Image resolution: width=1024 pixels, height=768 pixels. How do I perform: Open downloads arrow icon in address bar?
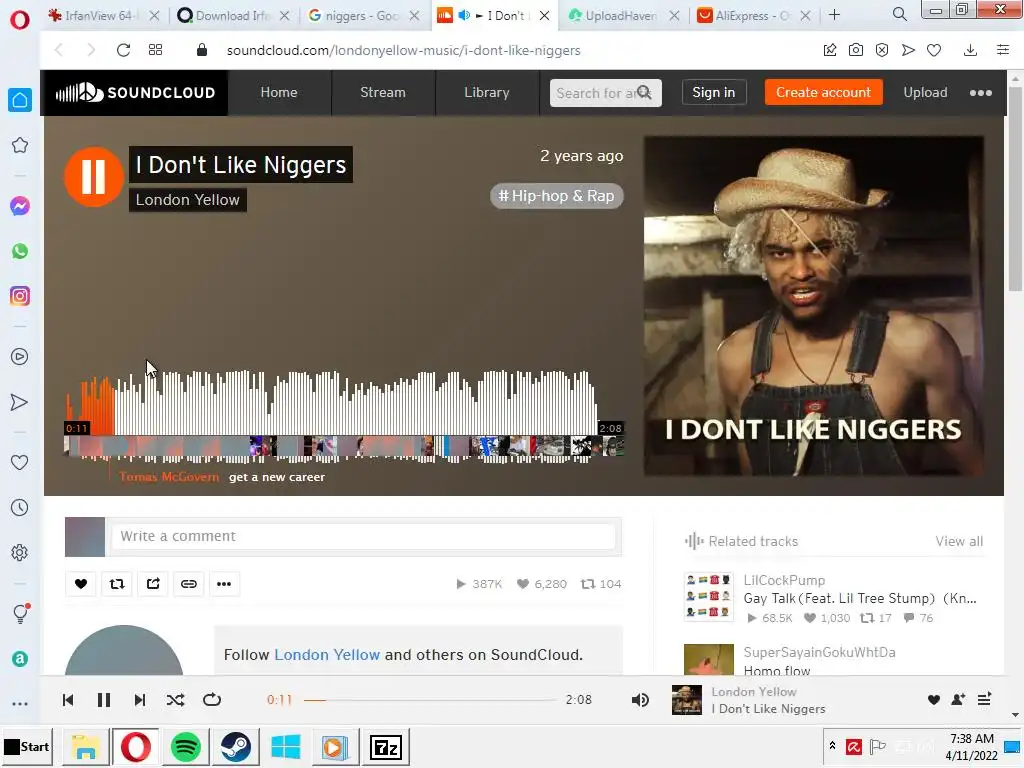click(970, 50)
